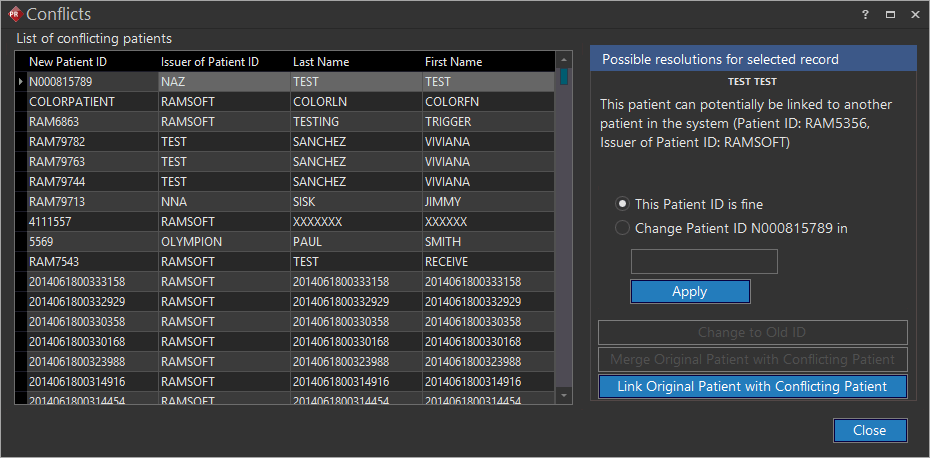Image resolution: width=930 pixels, height=458 pixels.
Task: Select the COLORPATIENT row
Action: (x=72, y=102)
